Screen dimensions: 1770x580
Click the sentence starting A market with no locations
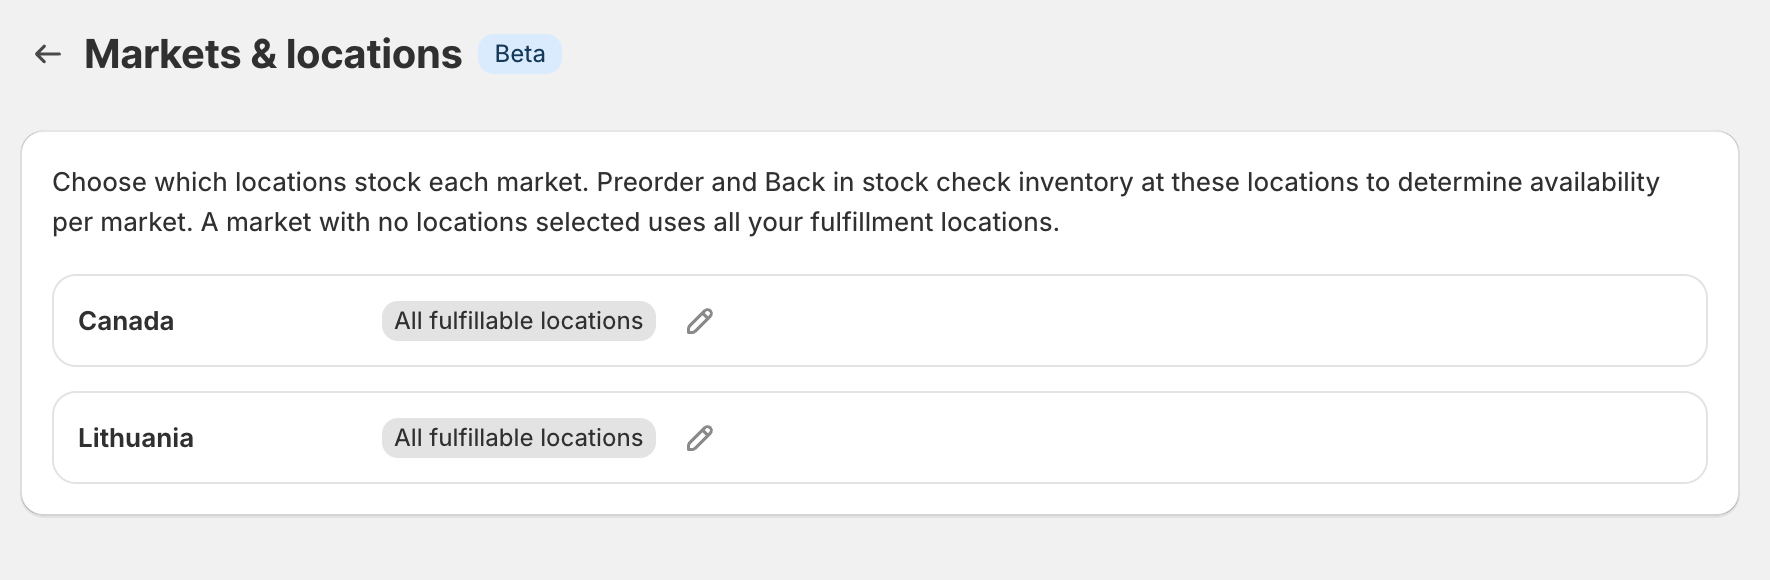pos(630,222)
